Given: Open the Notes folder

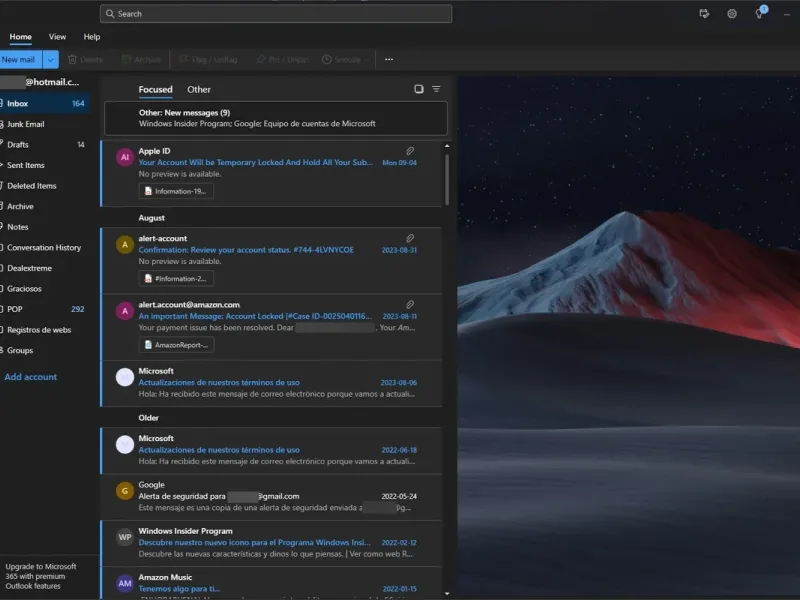Looking at the screenshot, I should pyautogui.click(x=44, y=227).
